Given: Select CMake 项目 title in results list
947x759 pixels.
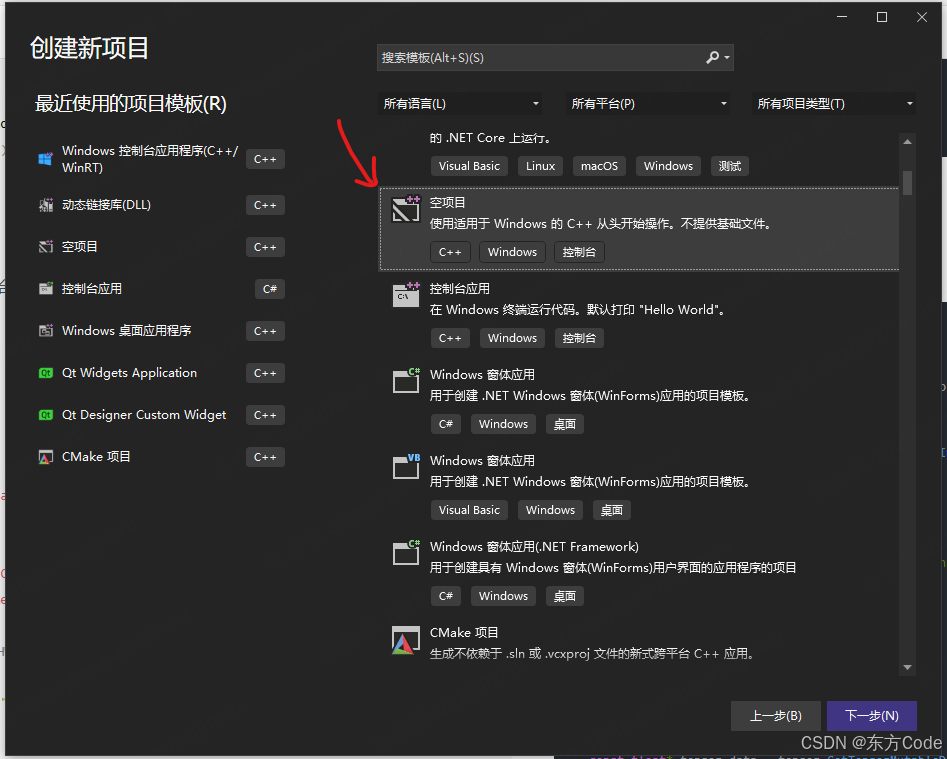Looking at the screenshot, I should 464,633.
